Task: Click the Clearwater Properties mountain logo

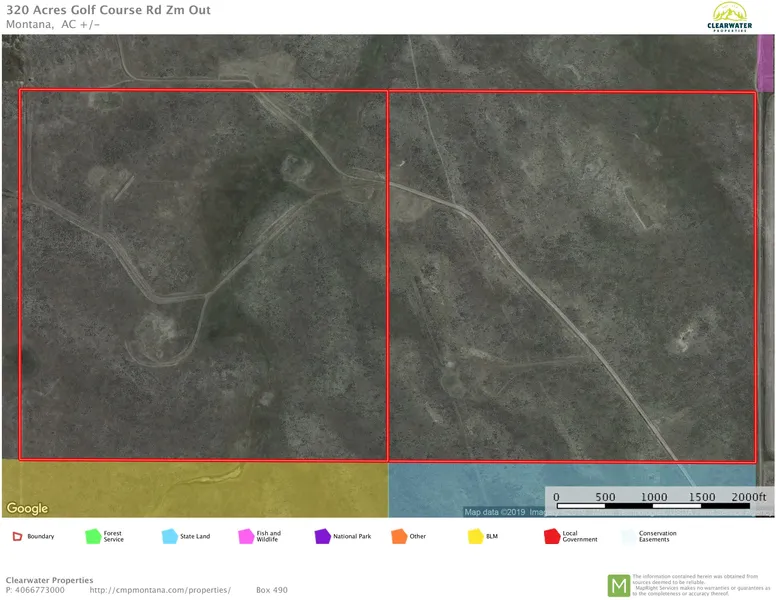Action: pyautogui.click(x=727, y=16)
